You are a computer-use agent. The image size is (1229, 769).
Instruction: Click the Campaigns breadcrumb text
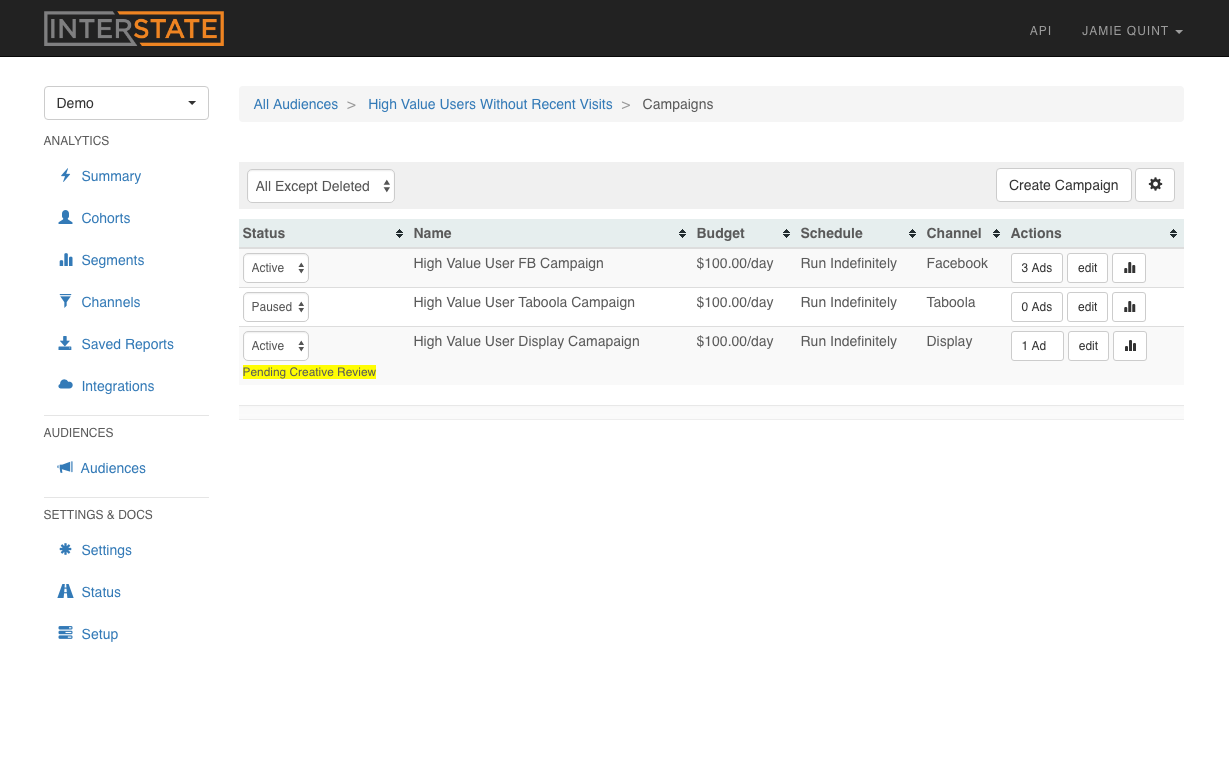(678, 104)
